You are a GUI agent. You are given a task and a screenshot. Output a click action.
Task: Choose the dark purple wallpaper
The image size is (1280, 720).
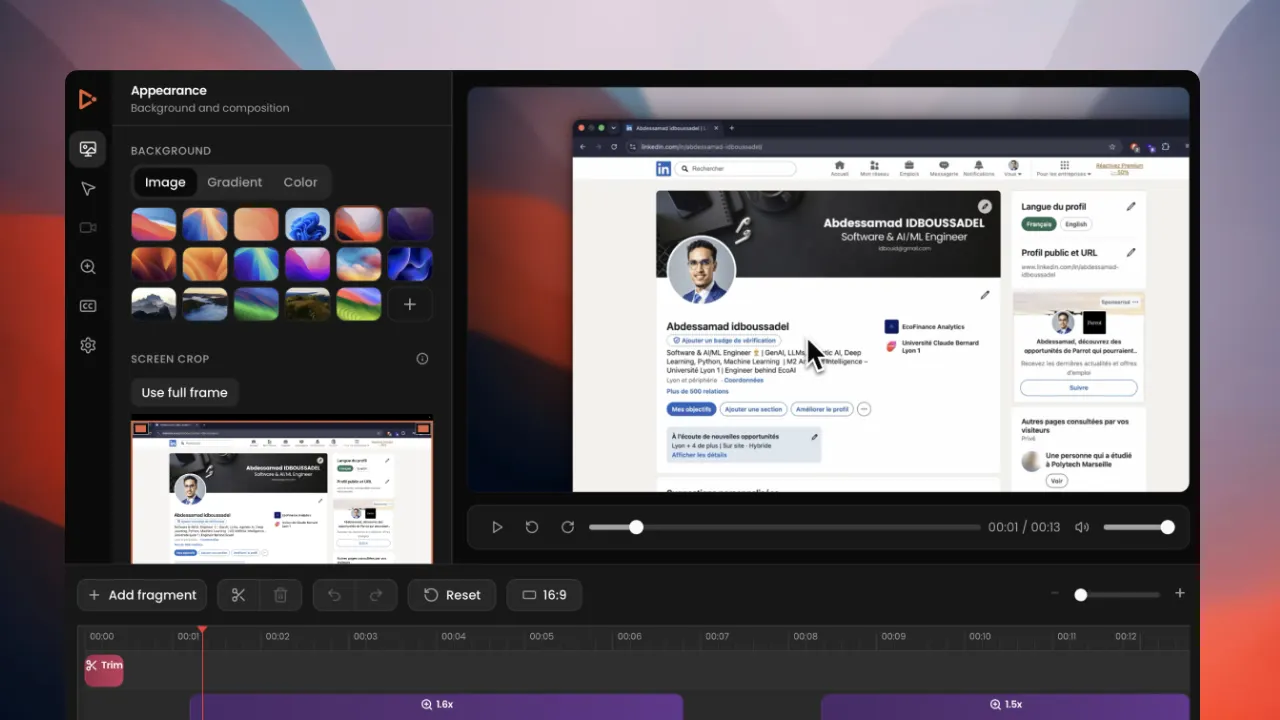[x=410, y=224]
